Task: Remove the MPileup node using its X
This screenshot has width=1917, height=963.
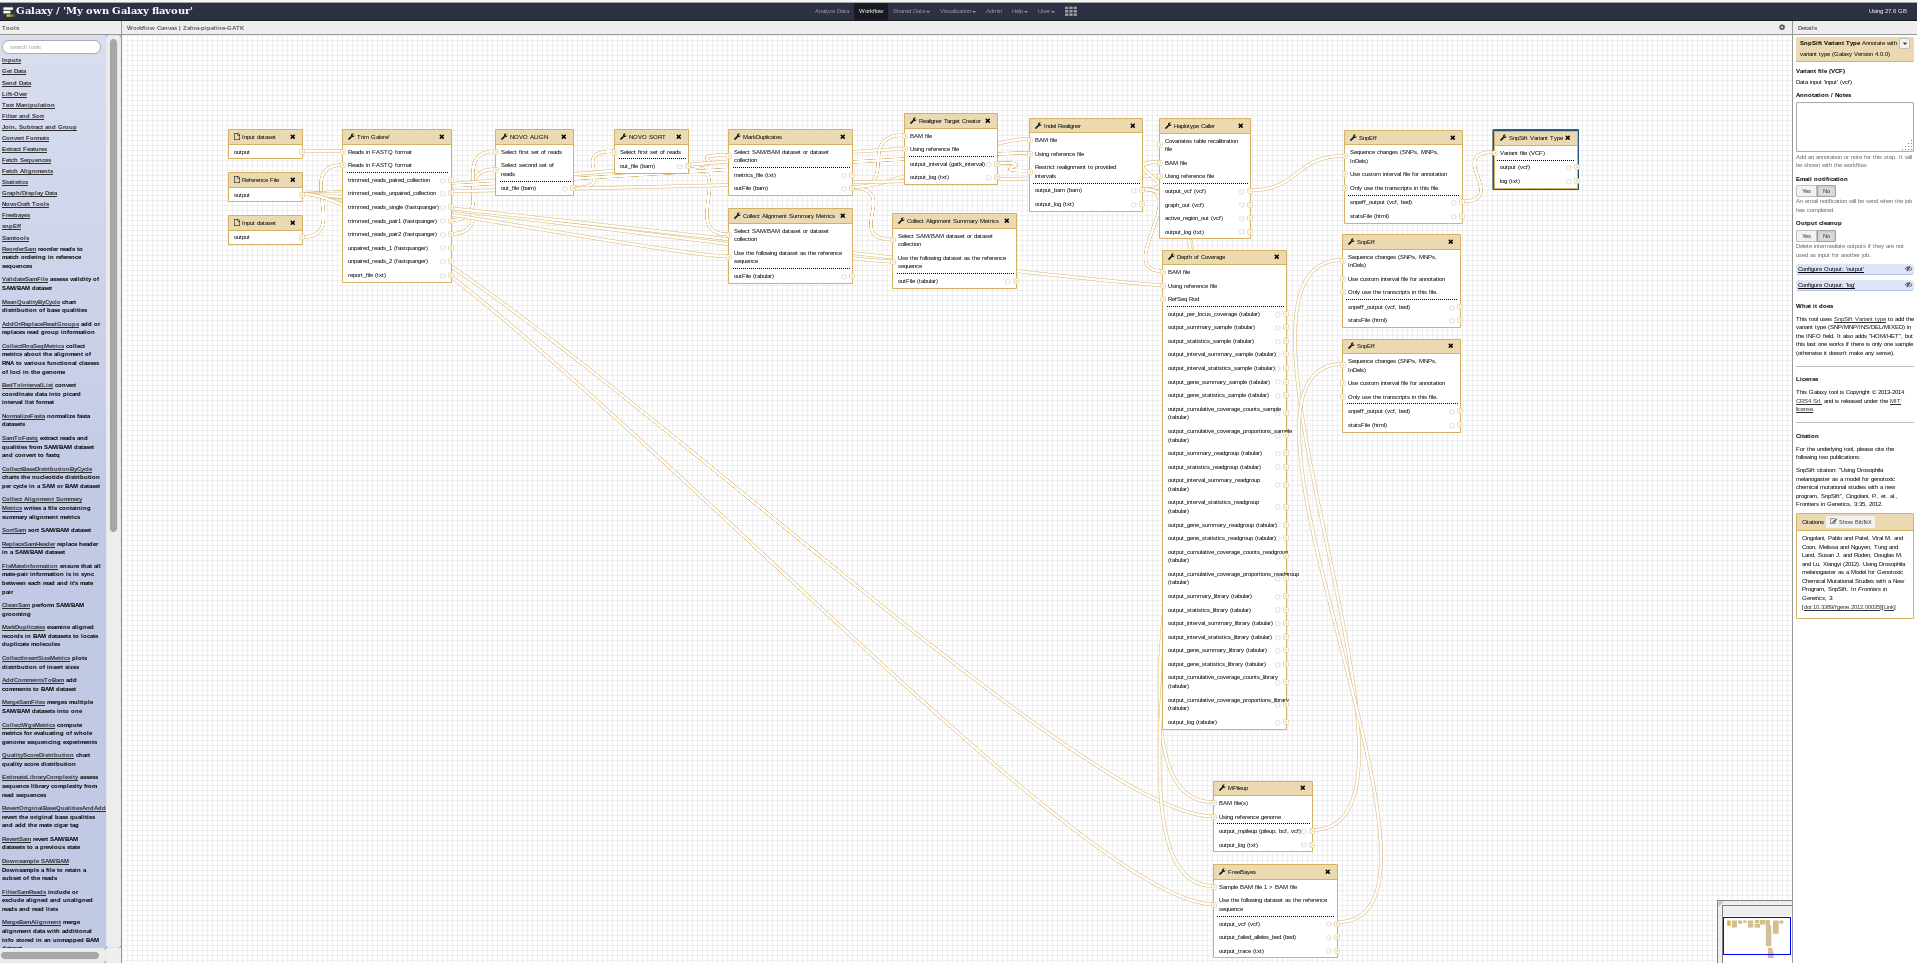Action: pos(1302,788)
